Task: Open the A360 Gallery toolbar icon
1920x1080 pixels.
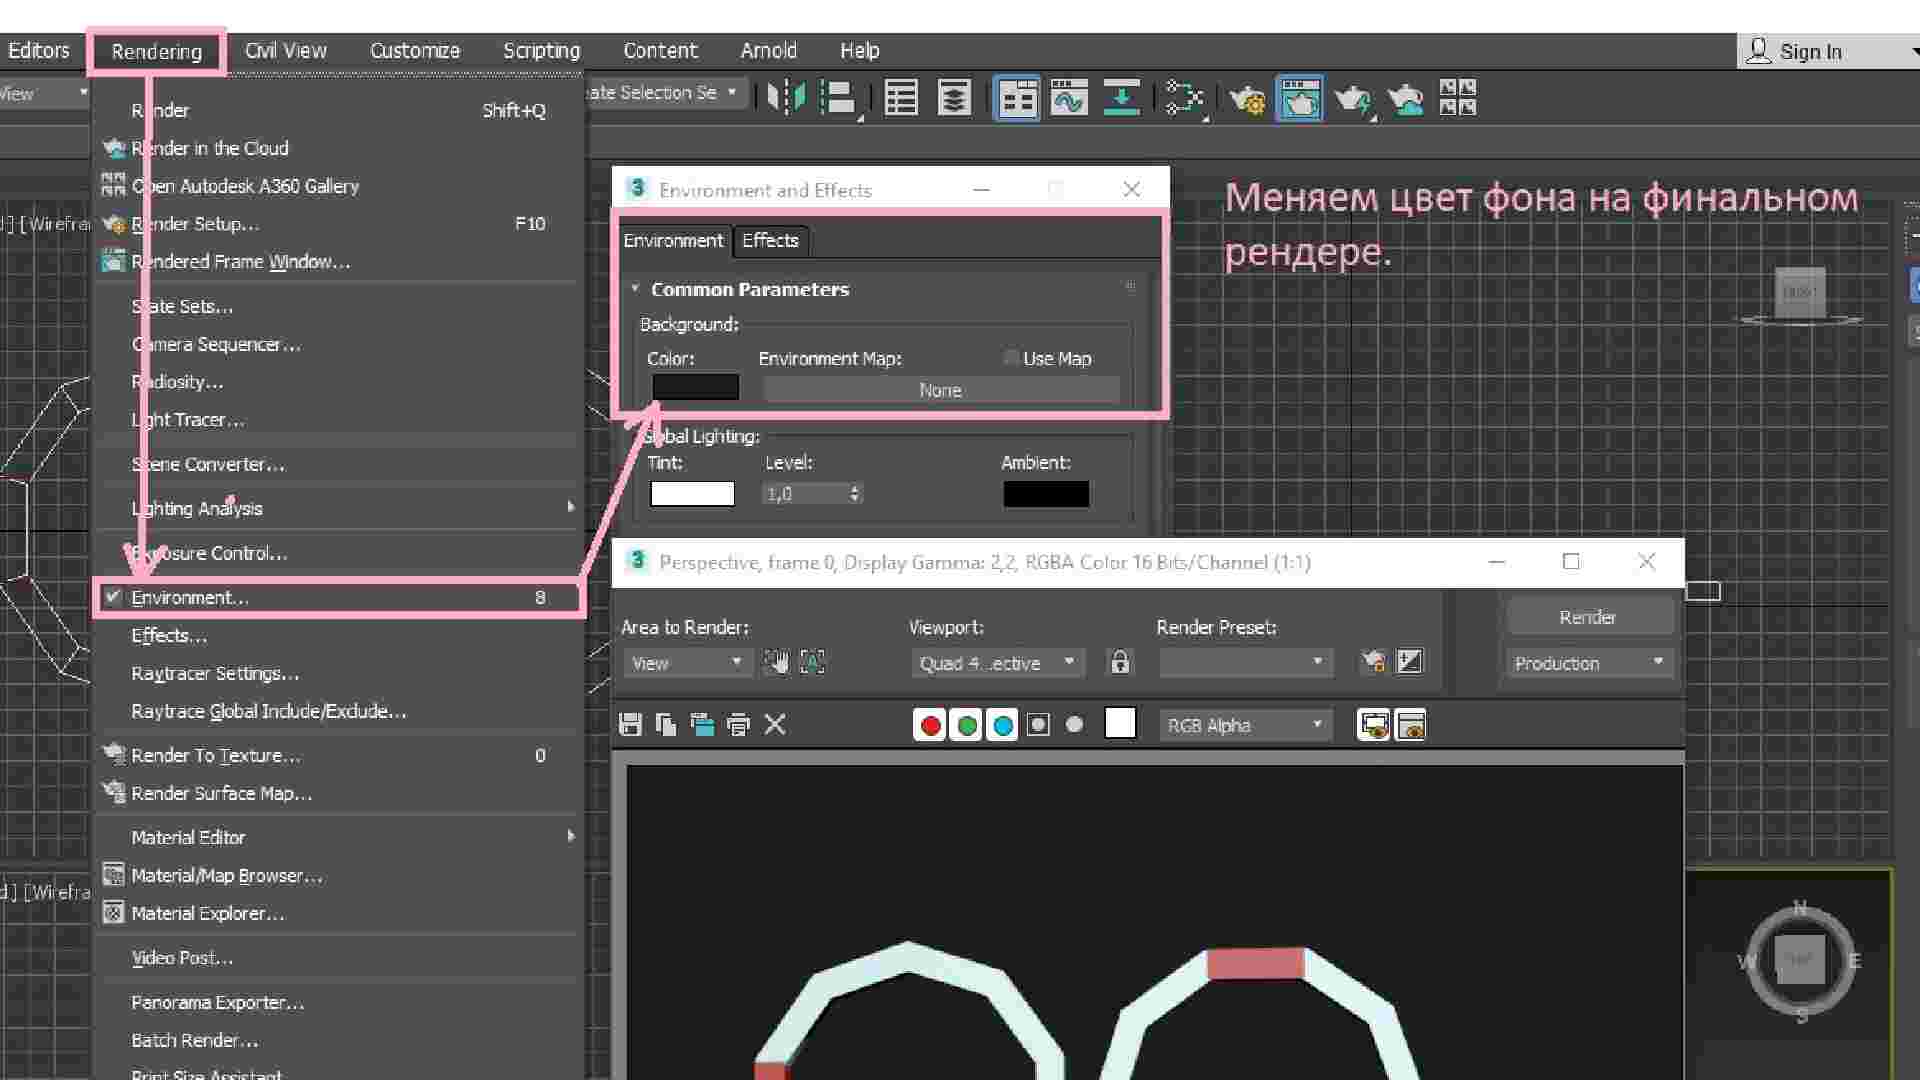Action: coord(1457,98)
